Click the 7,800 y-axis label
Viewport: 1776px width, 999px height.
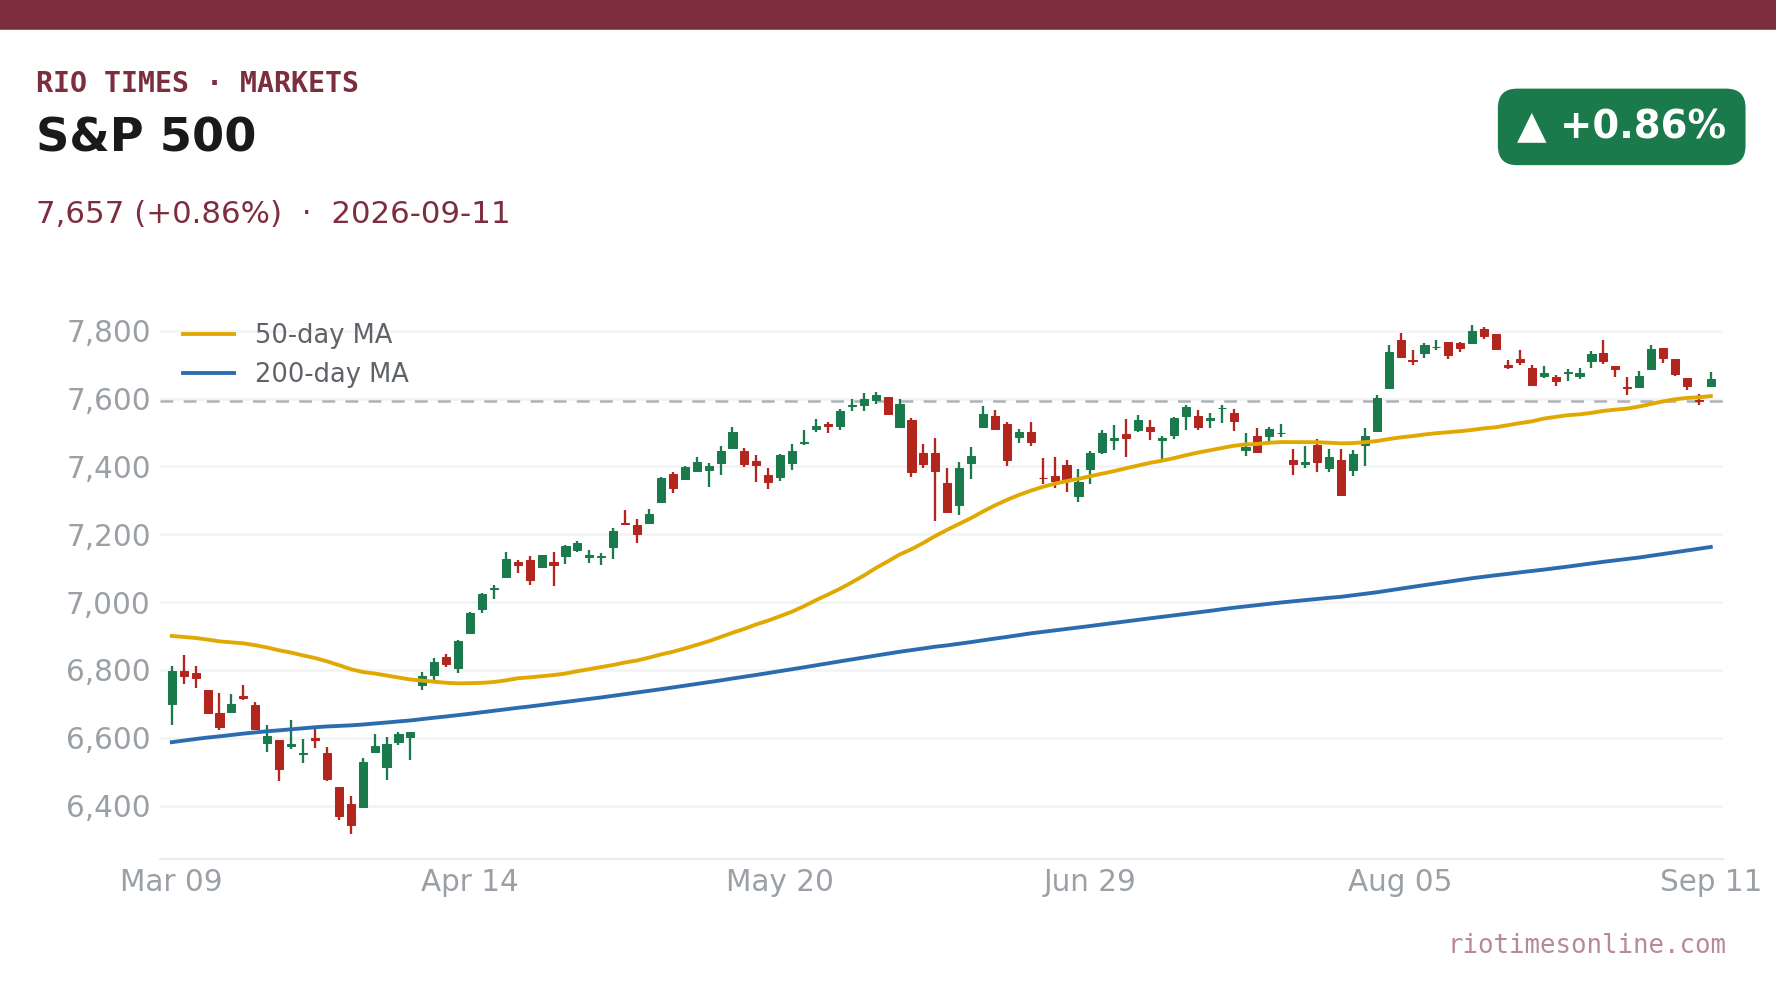coord(108,332)
